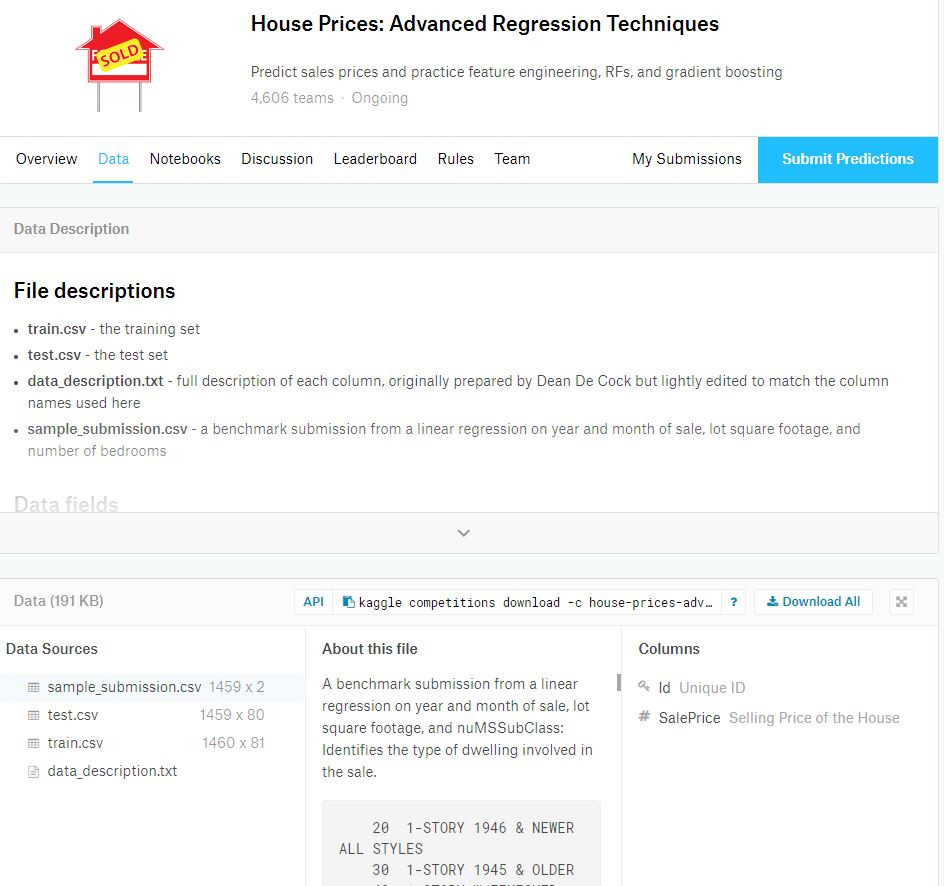The image size is (944, 886).
Task: Click the download arrow icon in Download All
Action: pos(772,601)
